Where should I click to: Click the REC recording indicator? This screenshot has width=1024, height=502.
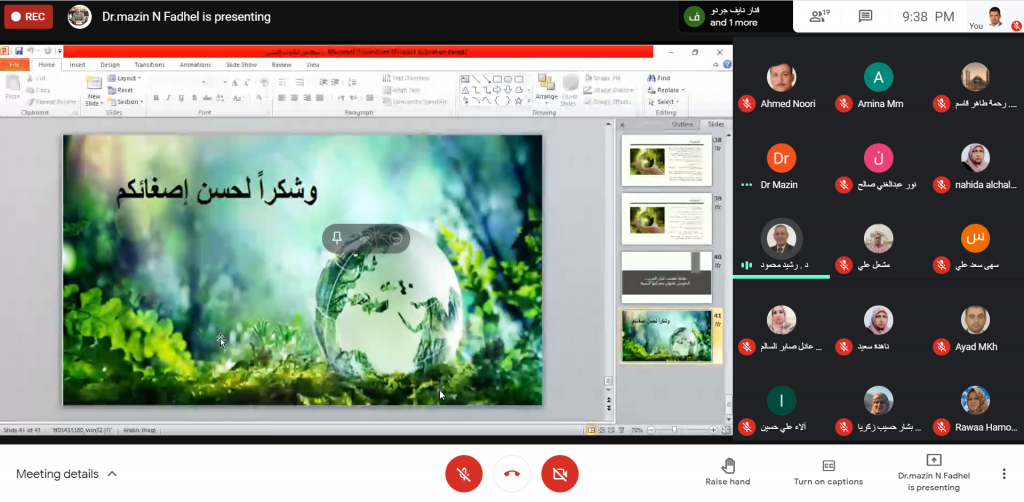(28, 17)
